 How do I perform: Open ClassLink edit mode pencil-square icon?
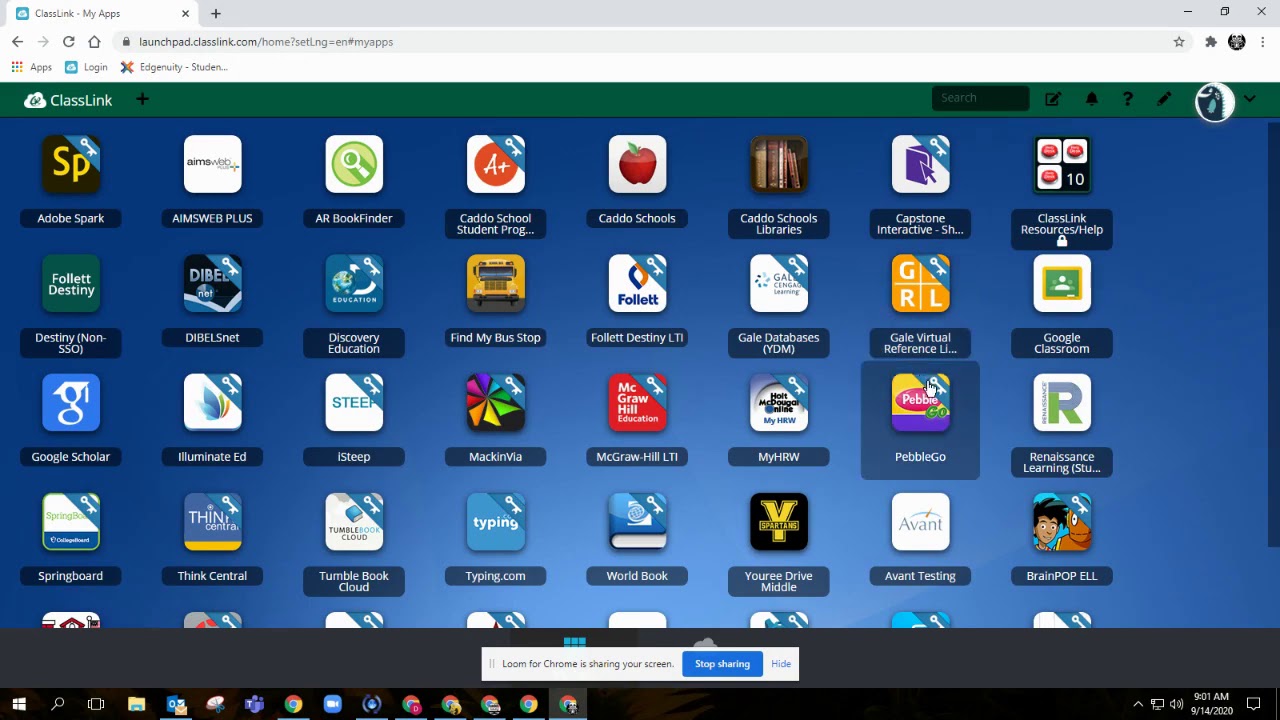[x=1053, y=99]
